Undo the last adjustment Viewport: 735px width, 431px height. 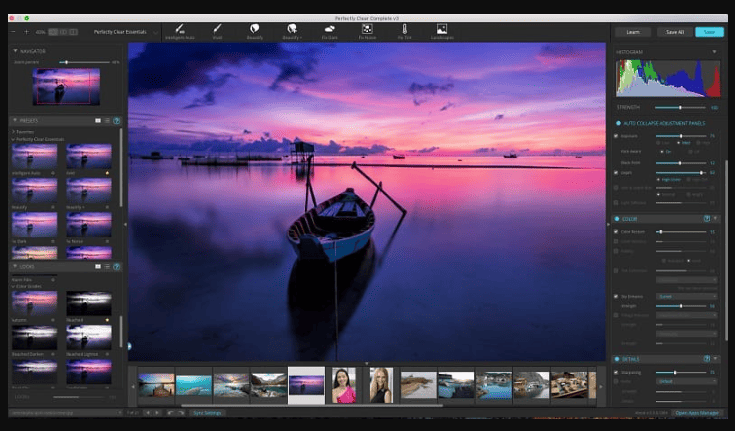click(x=171, y=413)
